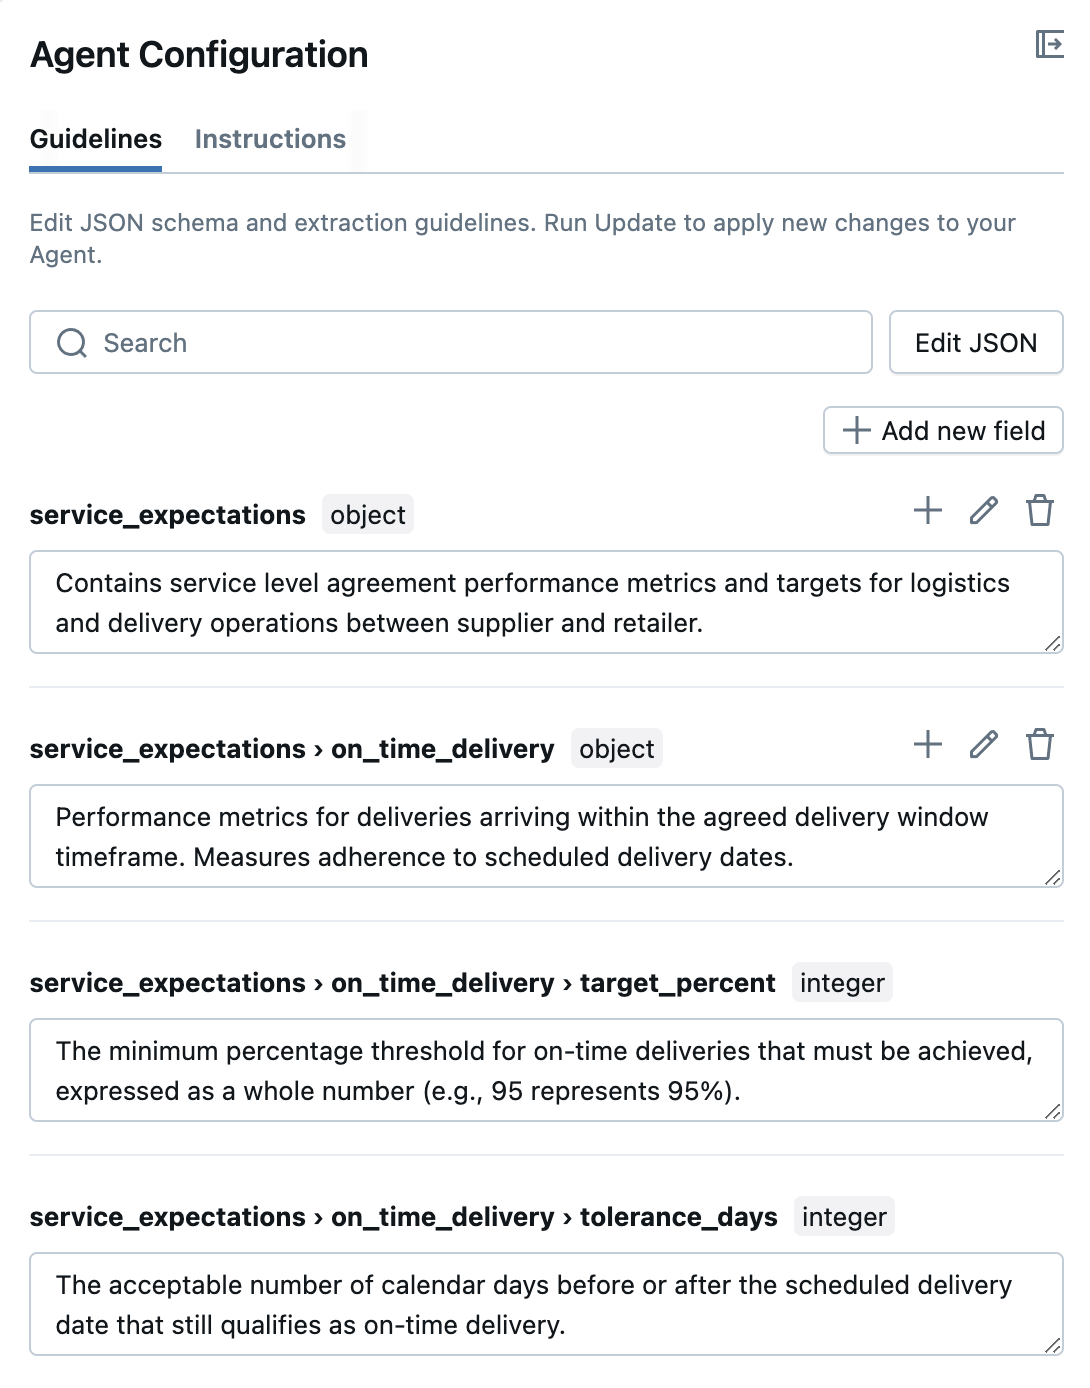The image size is (1090, 1388).
Task: Switch to the Instructions tab
Action: 270,139
